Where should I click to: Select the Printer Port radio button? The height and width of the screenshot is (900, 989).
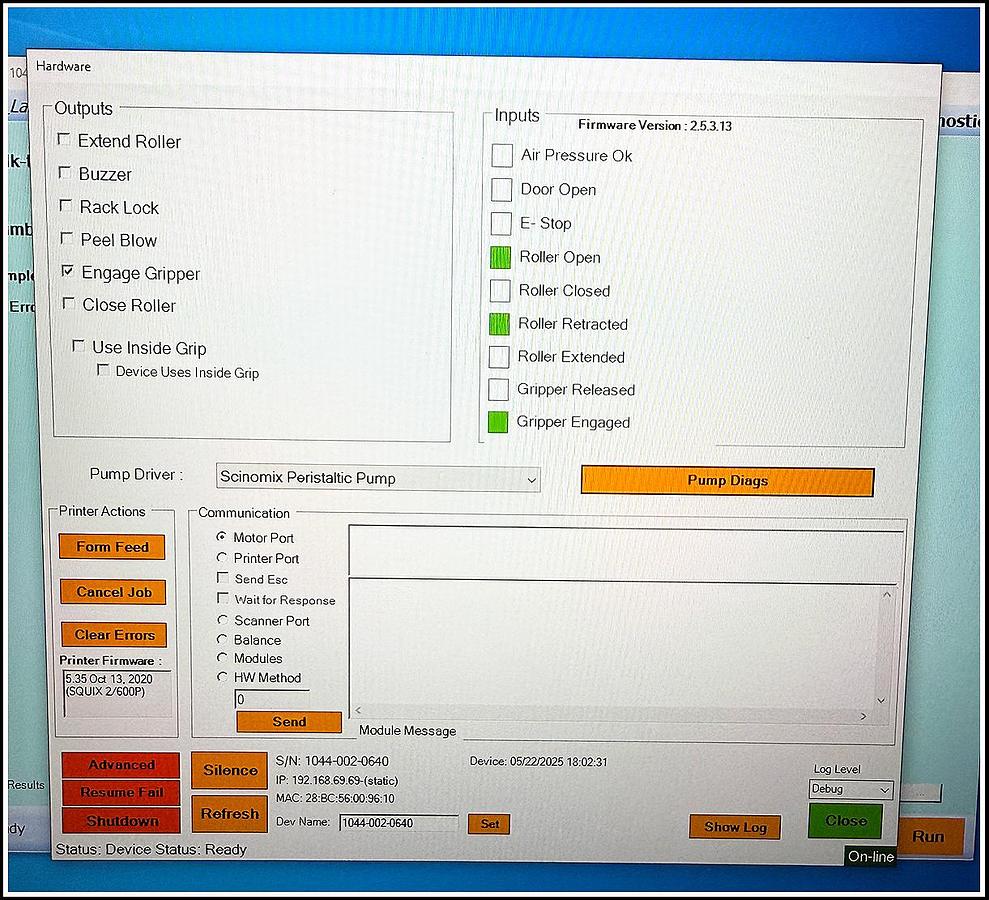pyautogui.click(x=222, y=559)
